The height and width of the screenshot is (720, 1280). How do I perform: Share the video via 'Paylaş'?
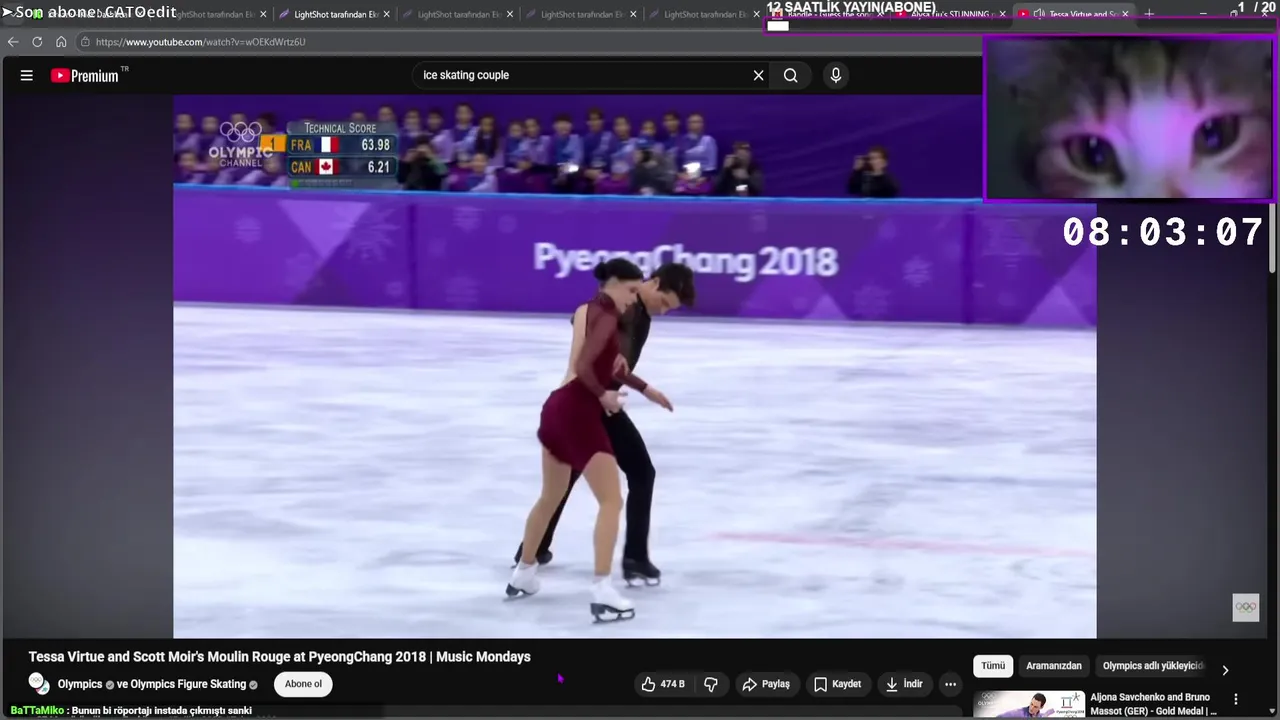tap(766, 684)
